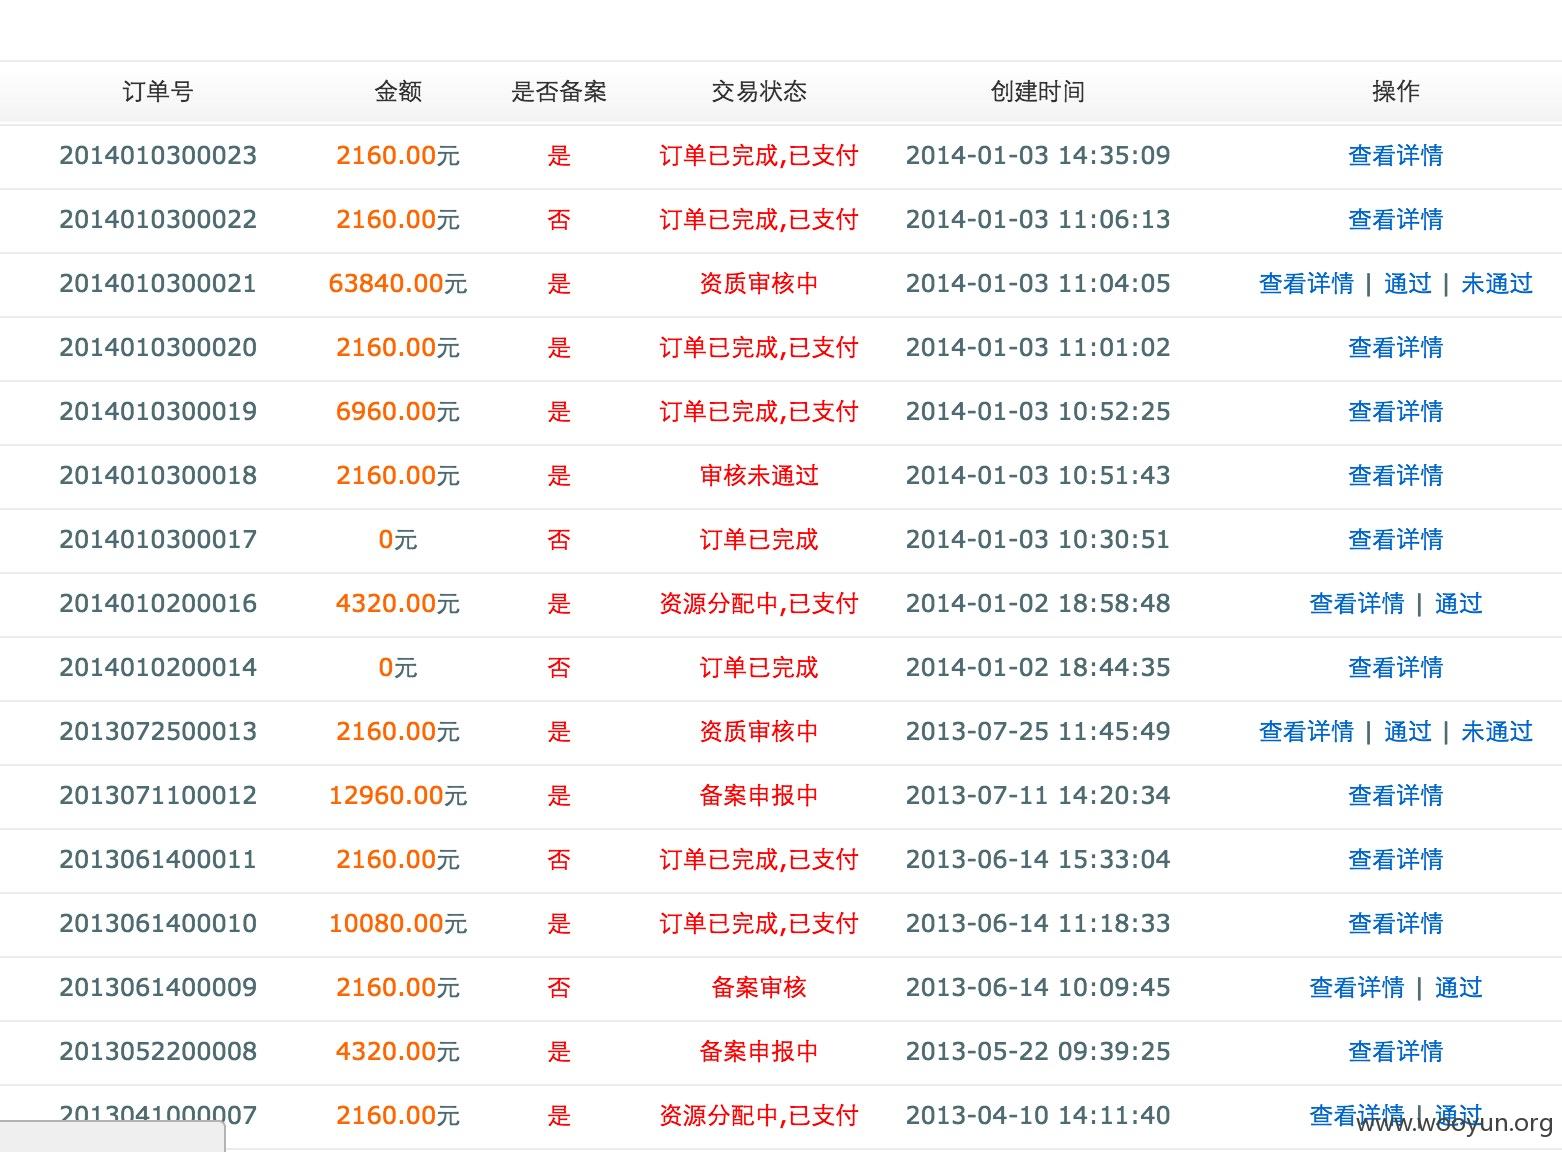Viewport: 1562px width, 1152px height.
Task: Open 查看详情 for order 2013061400010
Action: coord(1395,924)
